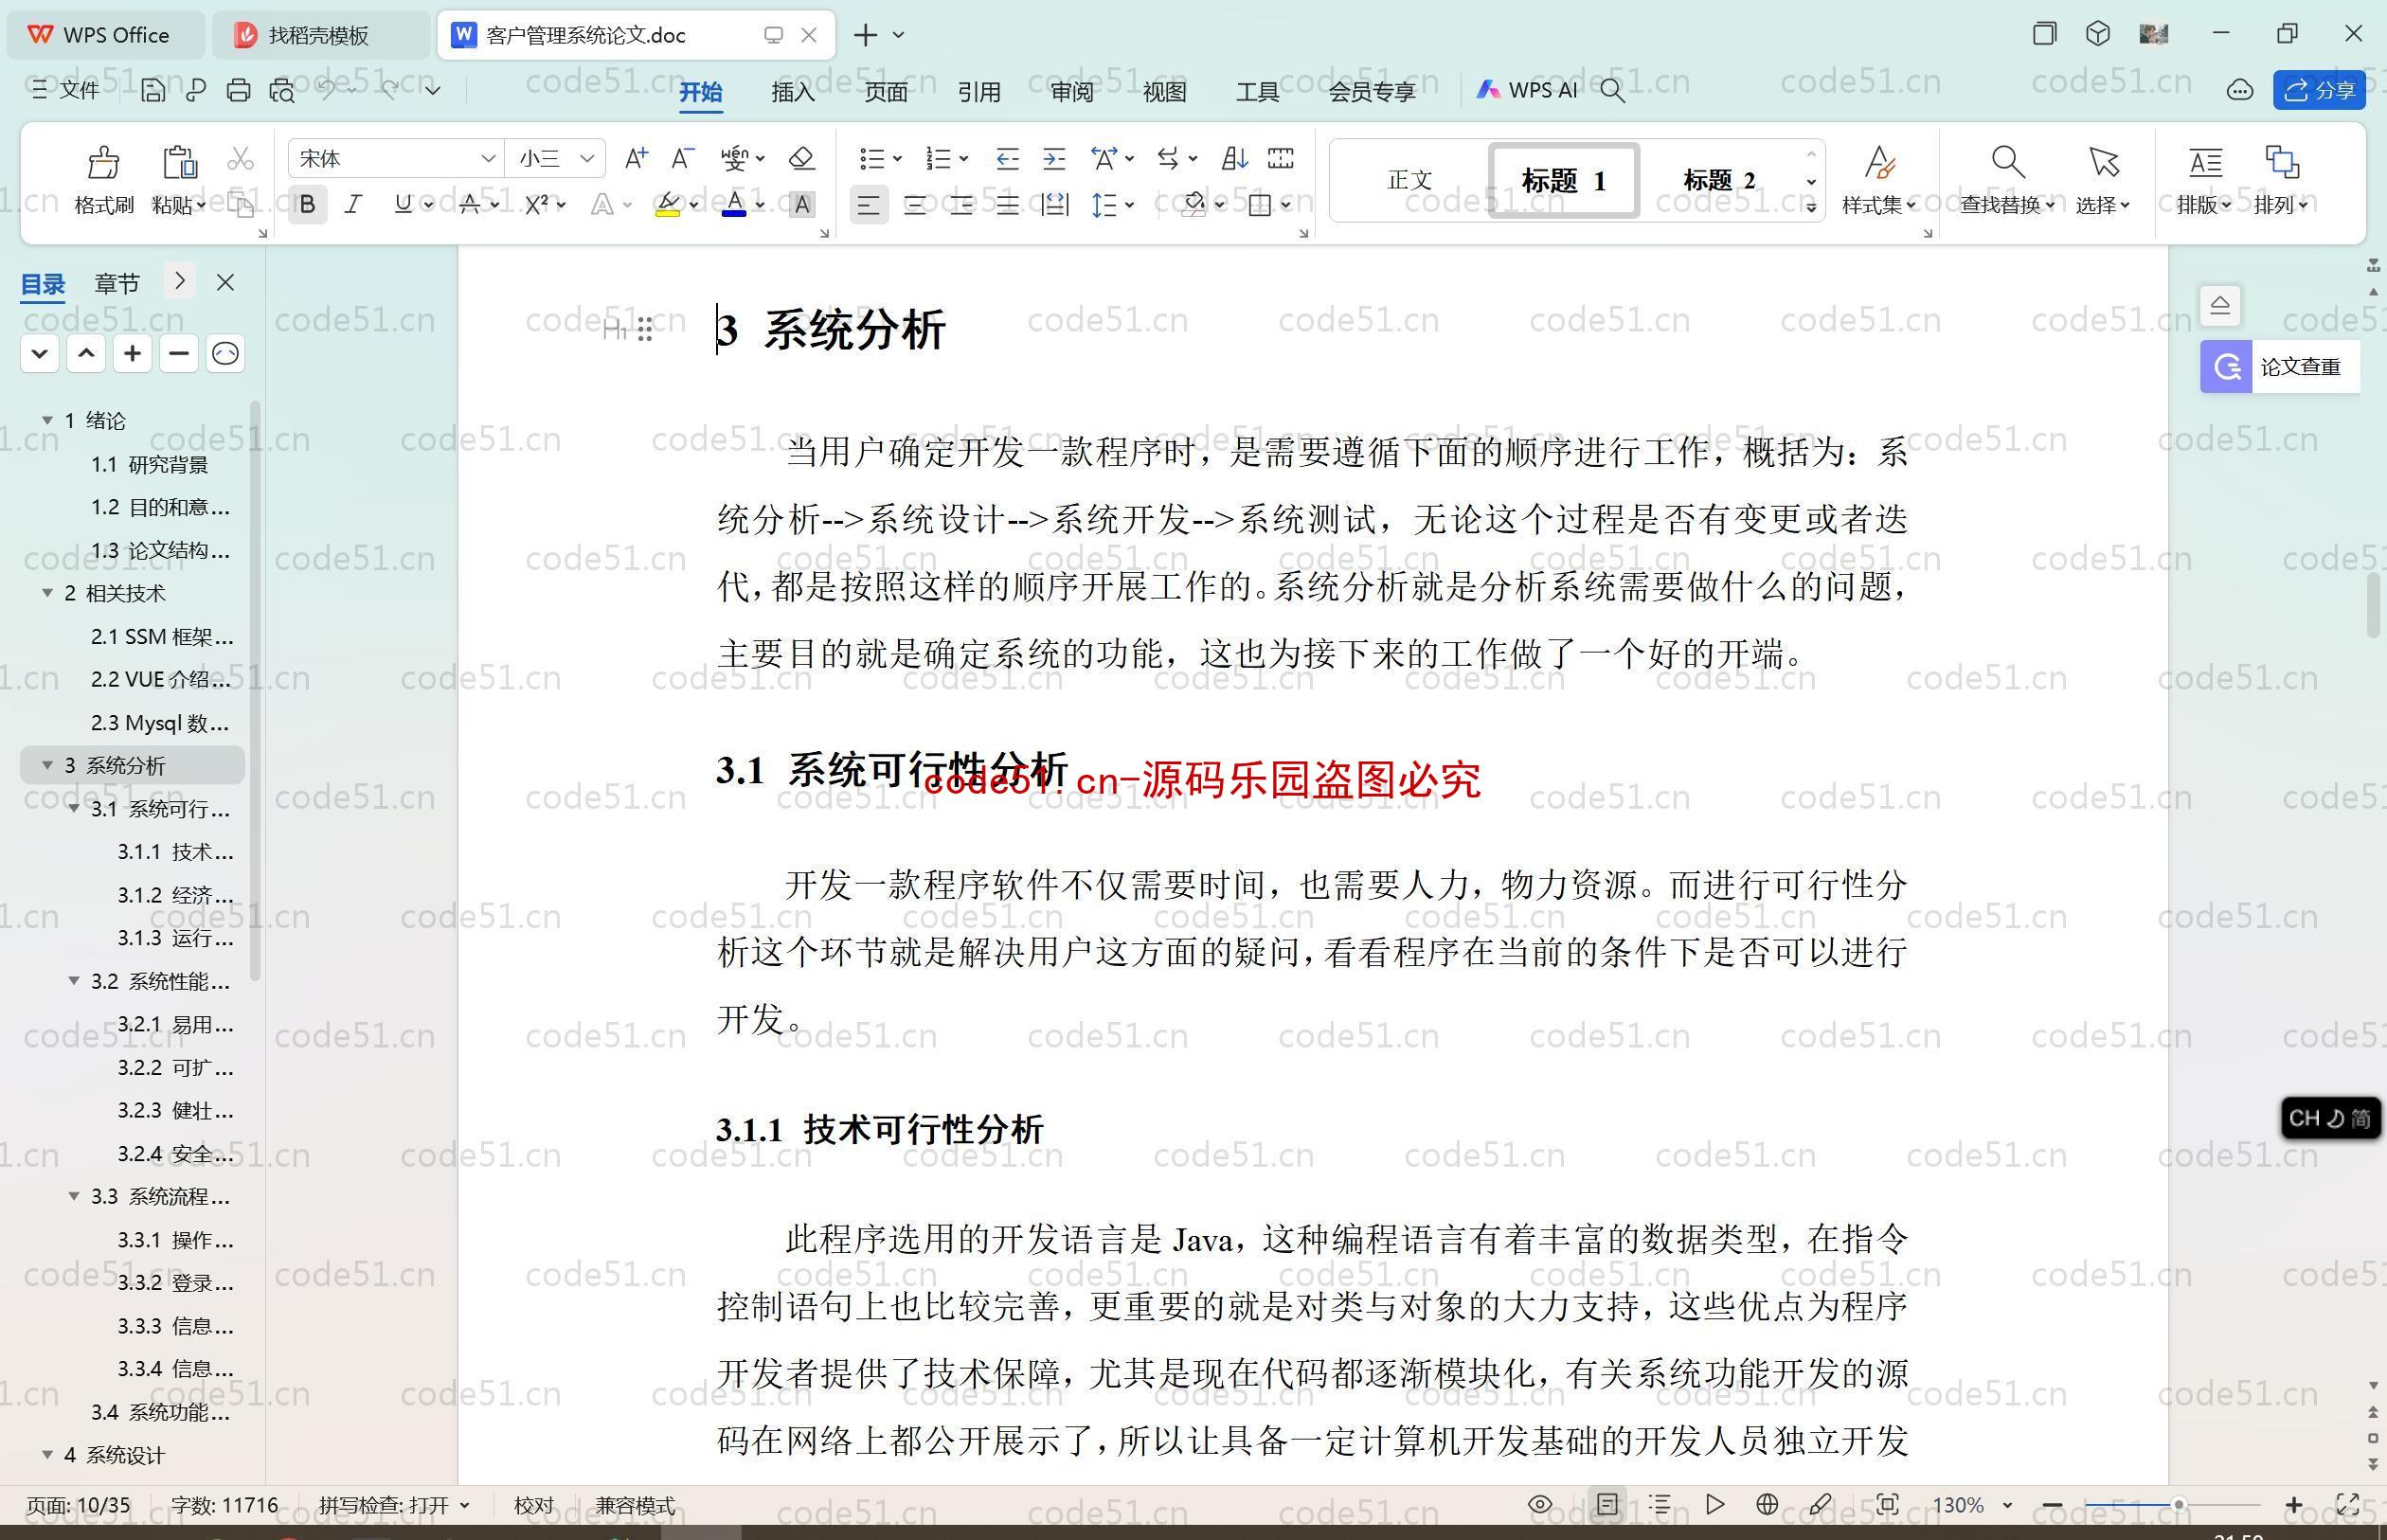The image size is (2387, 1540).
Task: Open the line spacing dropdown
Action: [1129, 206]
